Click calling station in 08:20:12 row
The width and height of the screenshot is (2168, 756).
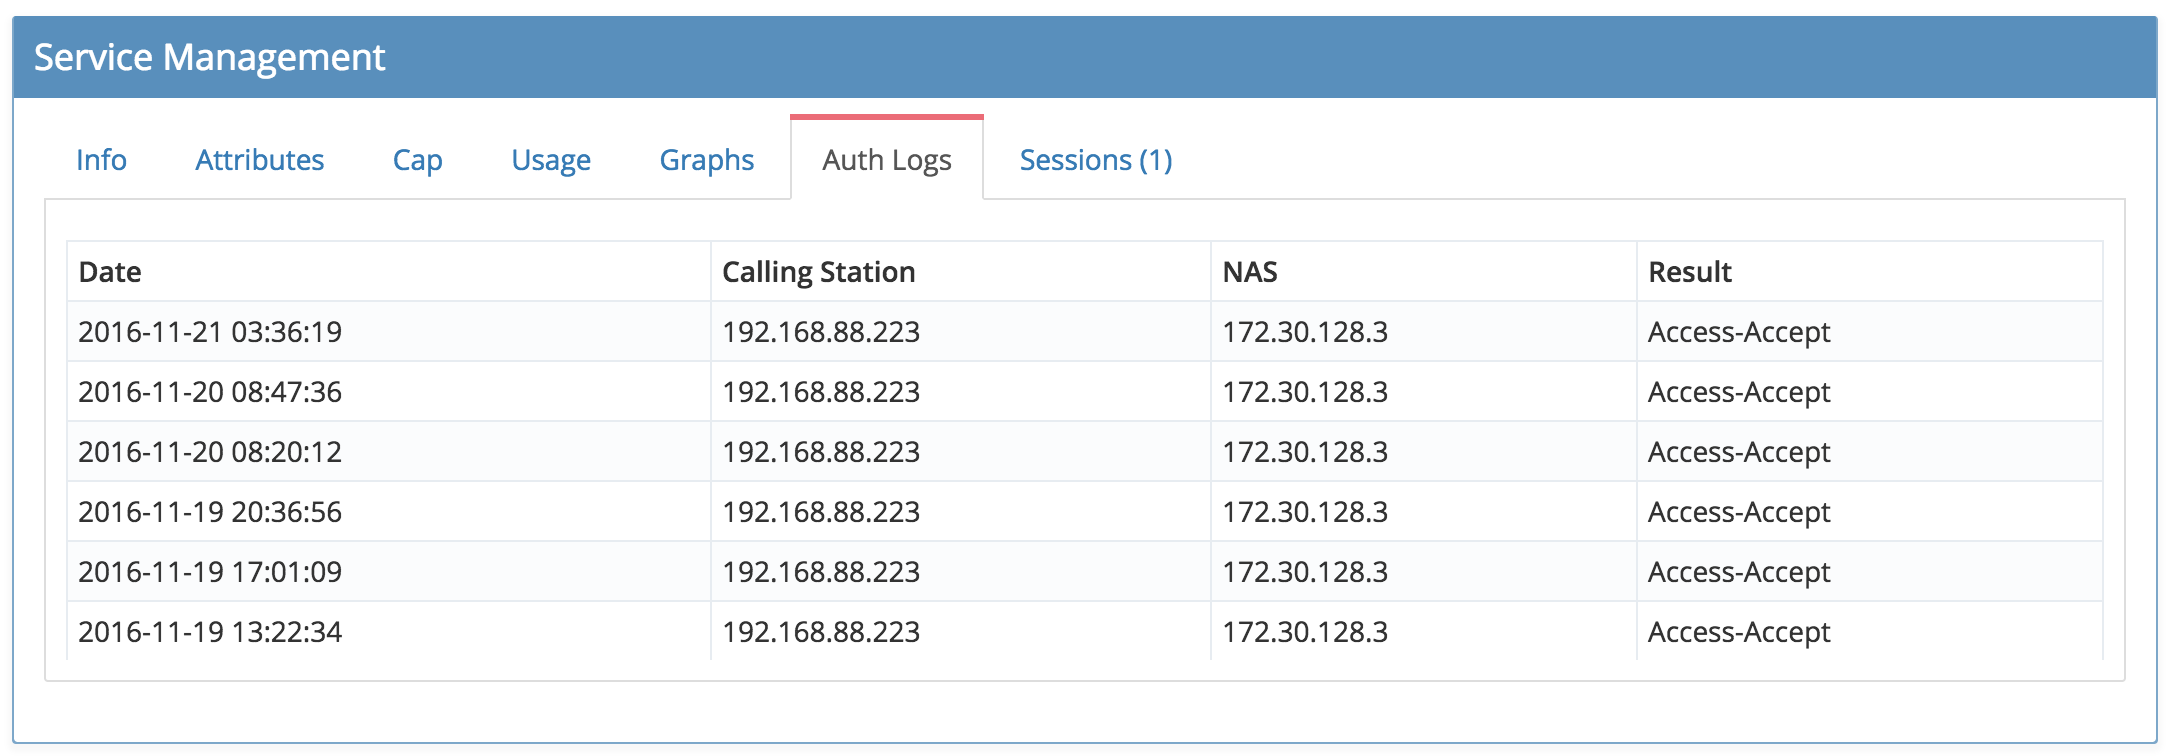821,452
